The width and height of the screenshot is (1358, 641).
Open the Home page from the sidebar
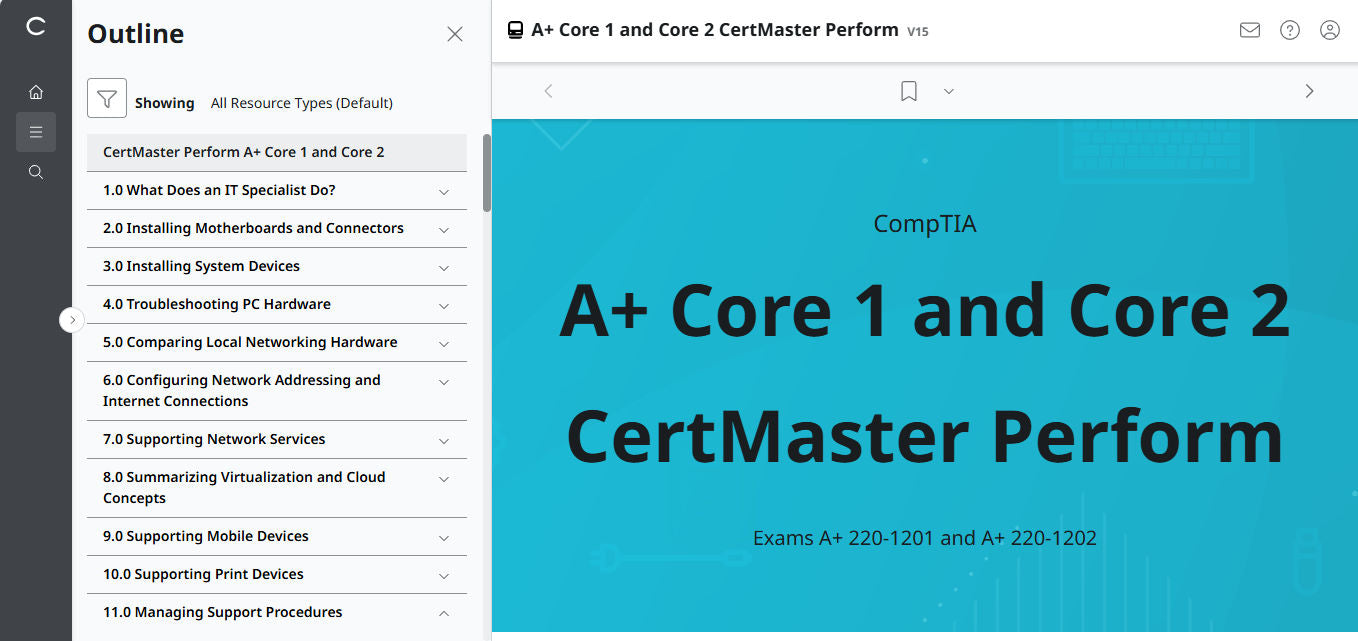pyautogui.click(x=36, y=91)
